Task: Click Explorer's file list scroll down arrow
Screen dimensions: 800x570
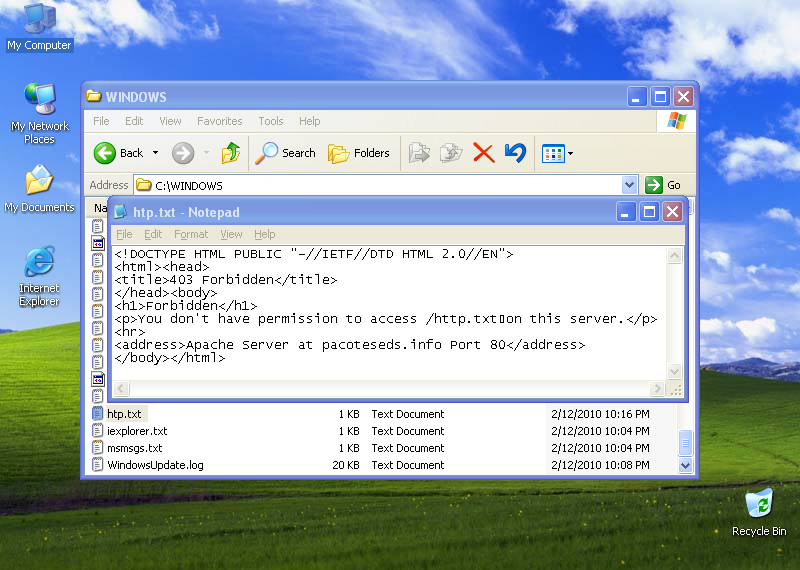Action: click(x=685, y=465)
